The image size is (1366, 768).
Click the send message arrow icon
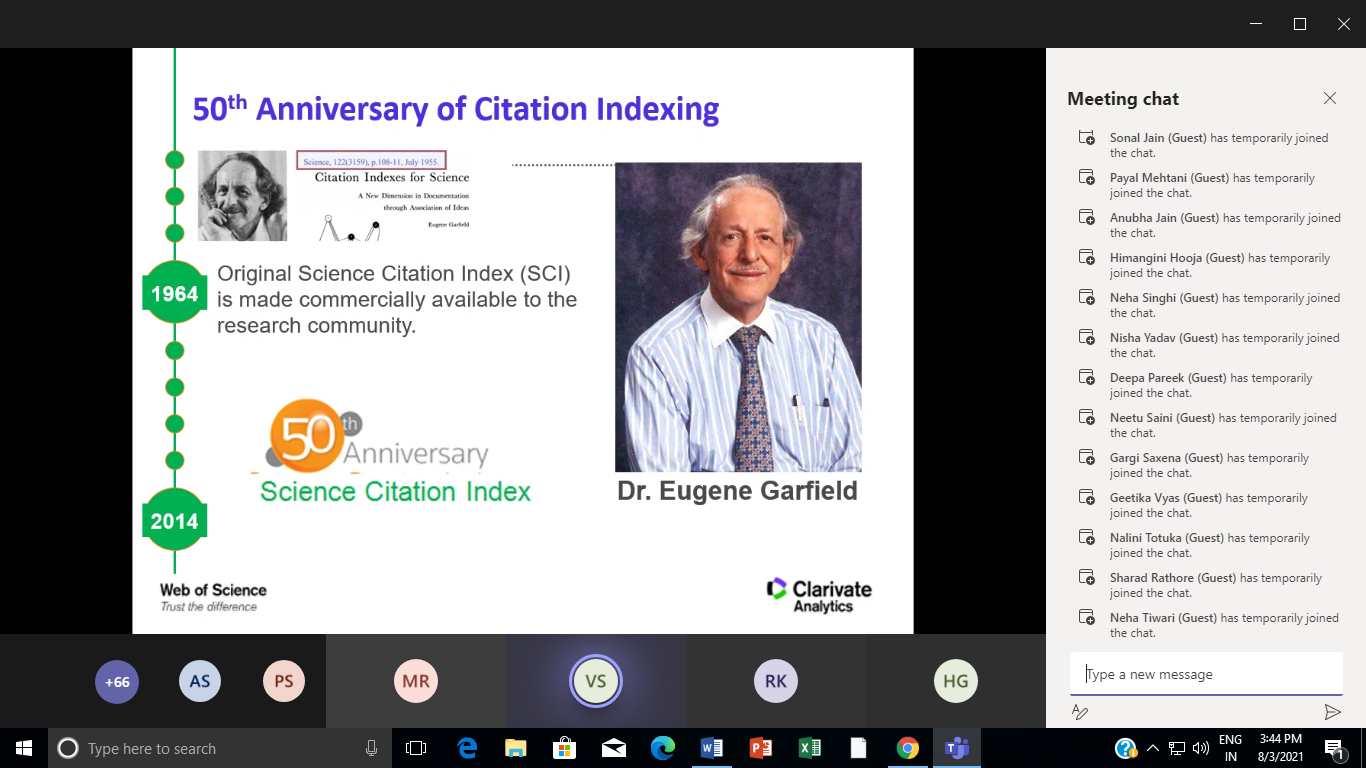(x=1332, y=712)
